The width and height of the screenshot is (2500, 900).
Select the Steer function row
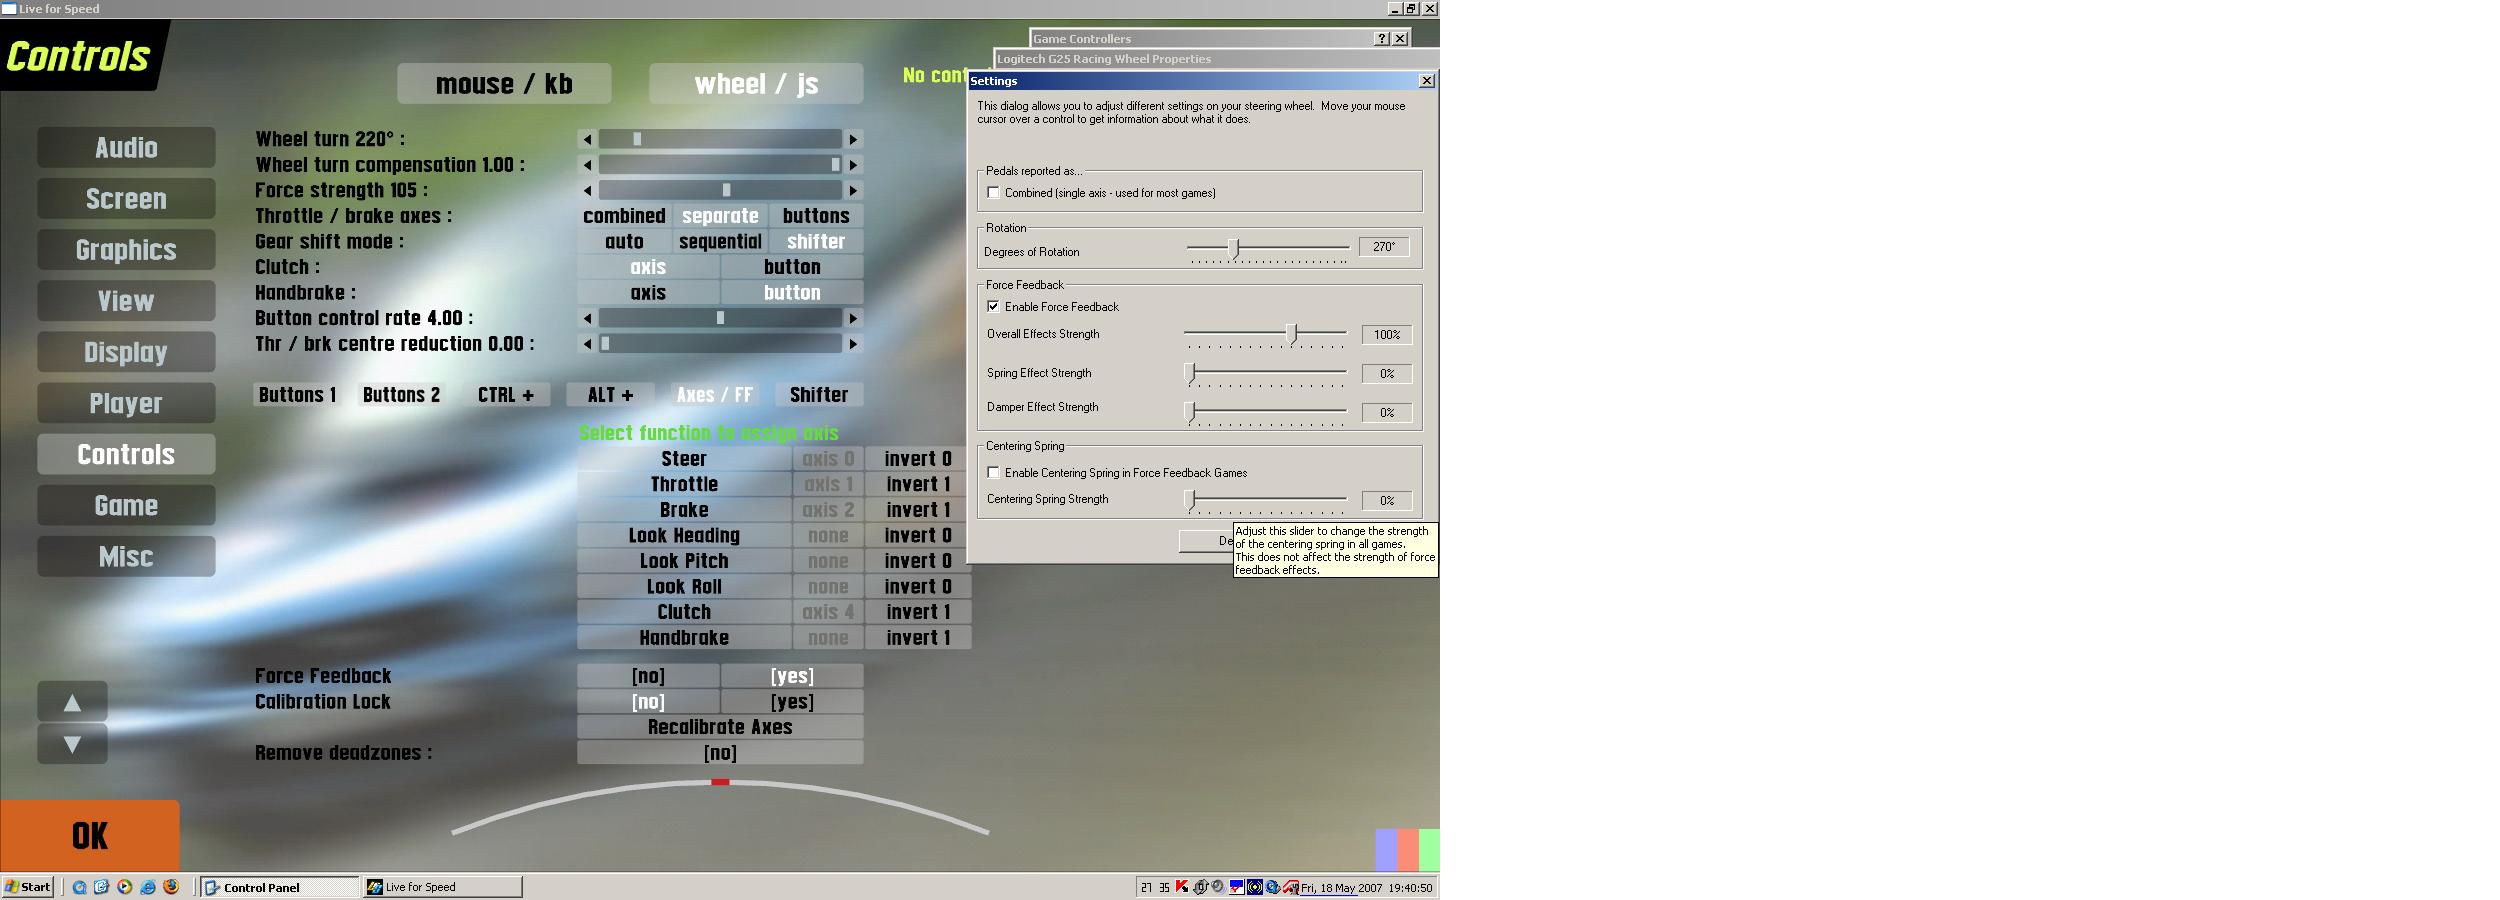coord(684,459)
